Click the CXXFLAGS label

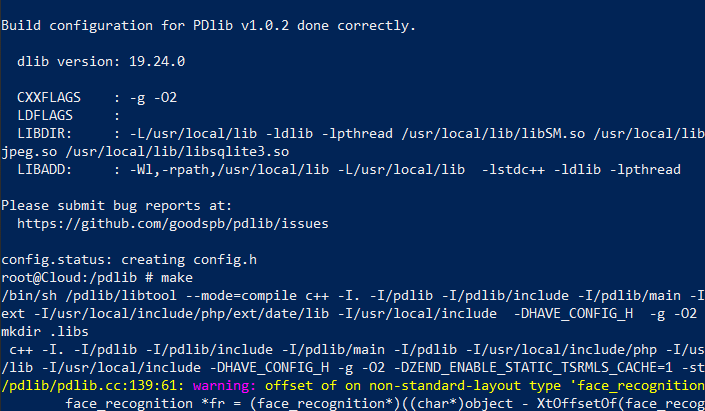coord(49,98)
